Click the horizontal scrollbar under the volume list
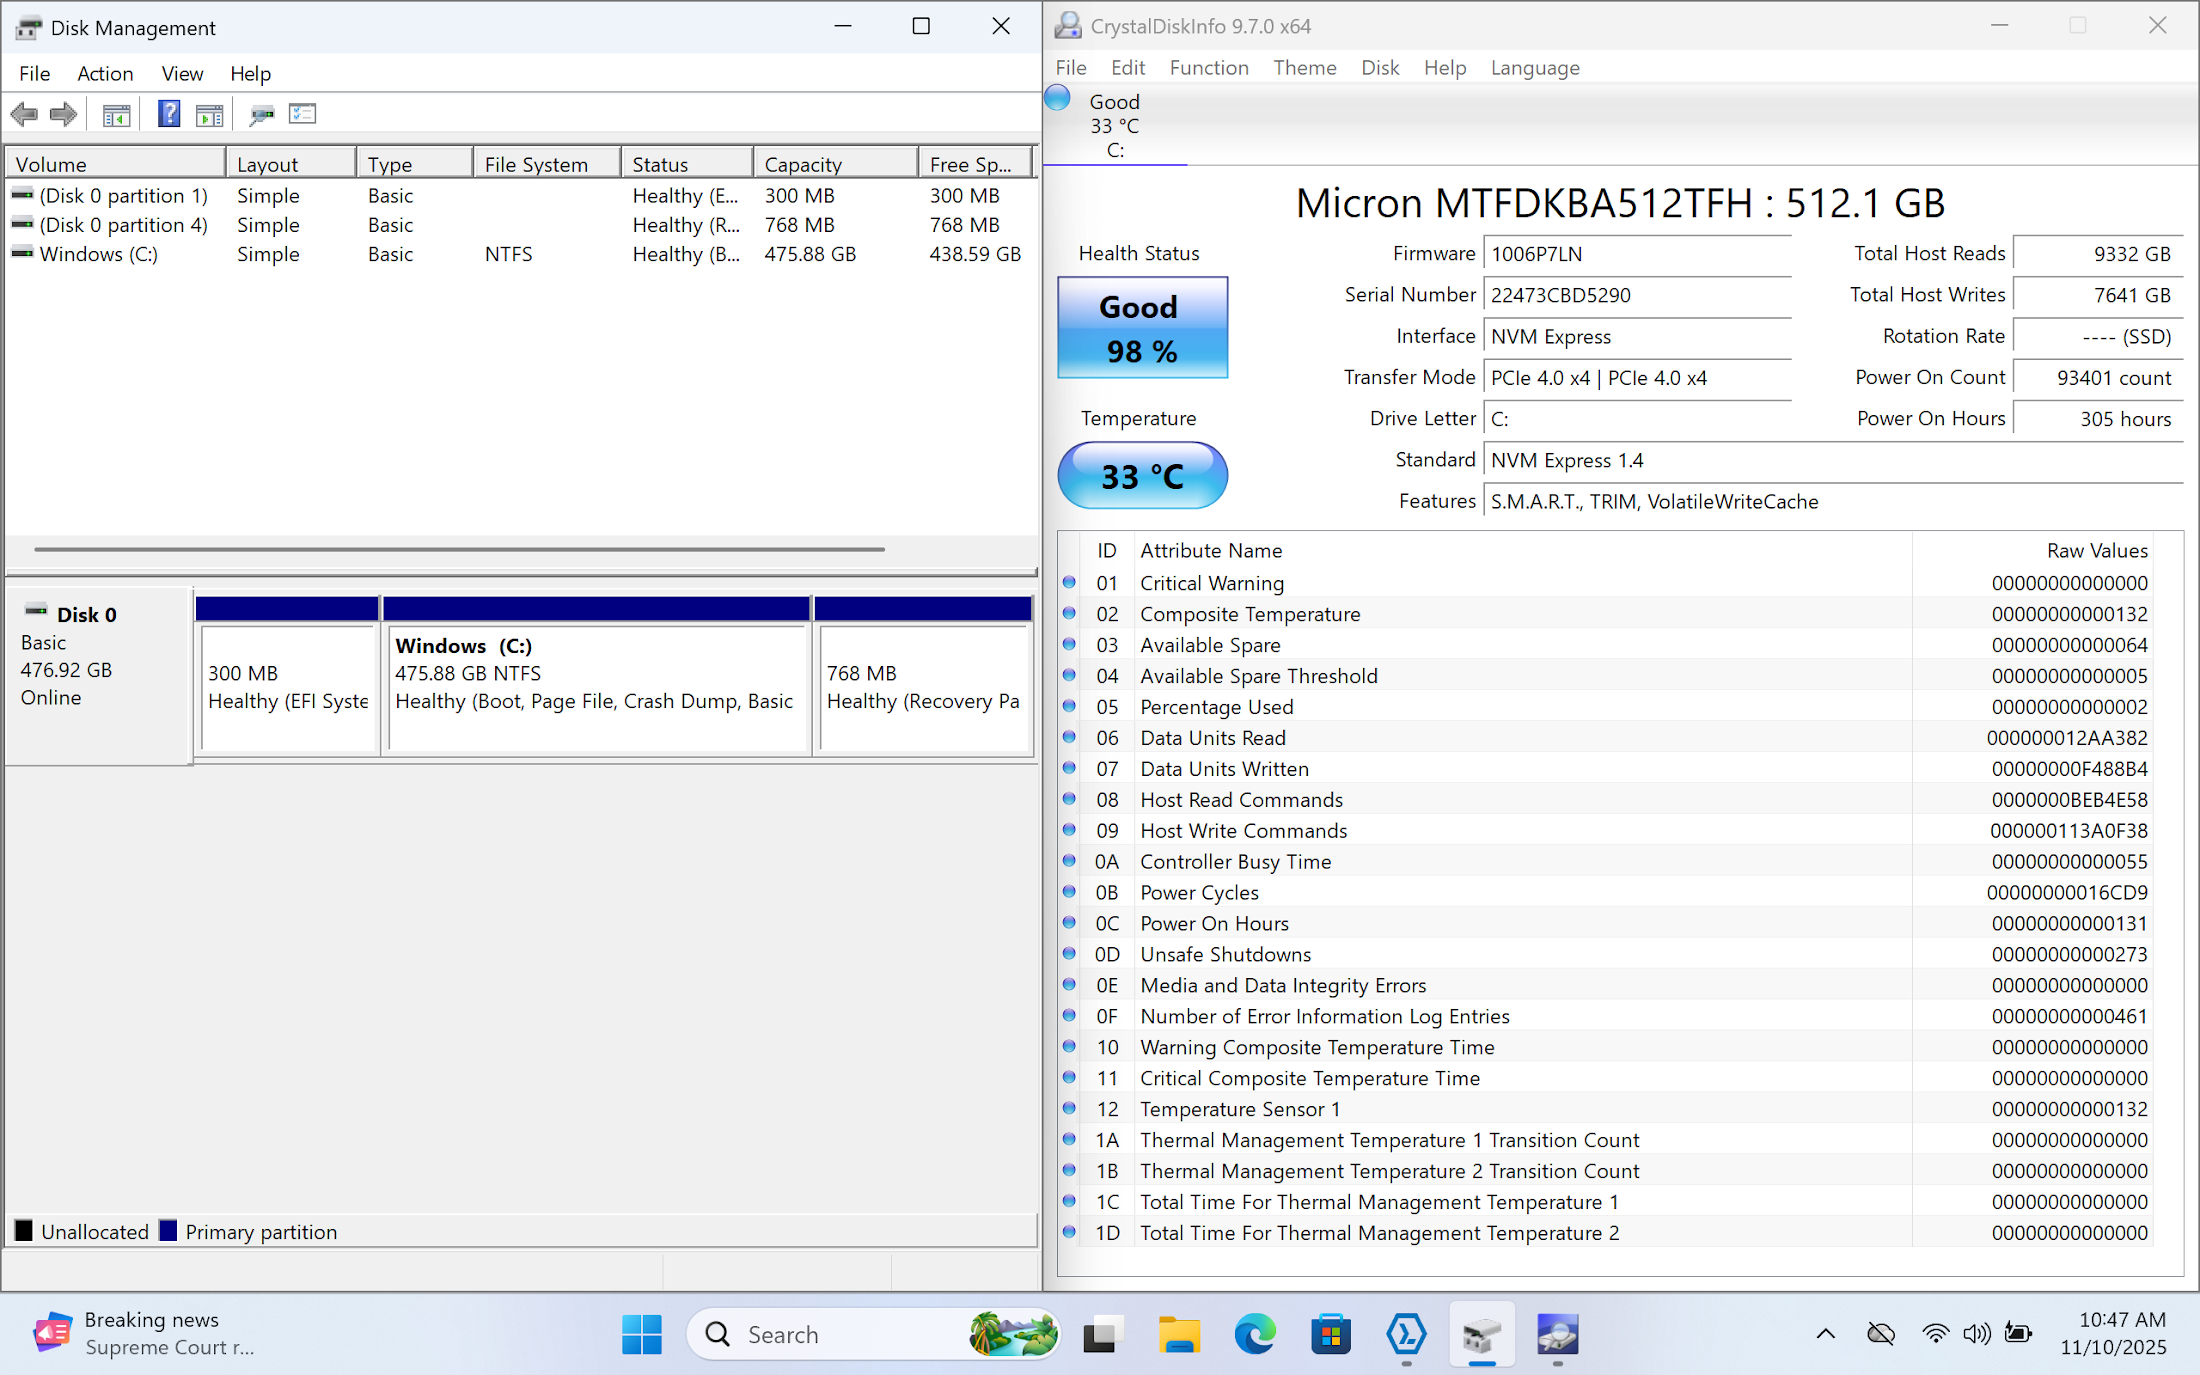This screenshot has height=1375, width=2200. click(459, 548)
